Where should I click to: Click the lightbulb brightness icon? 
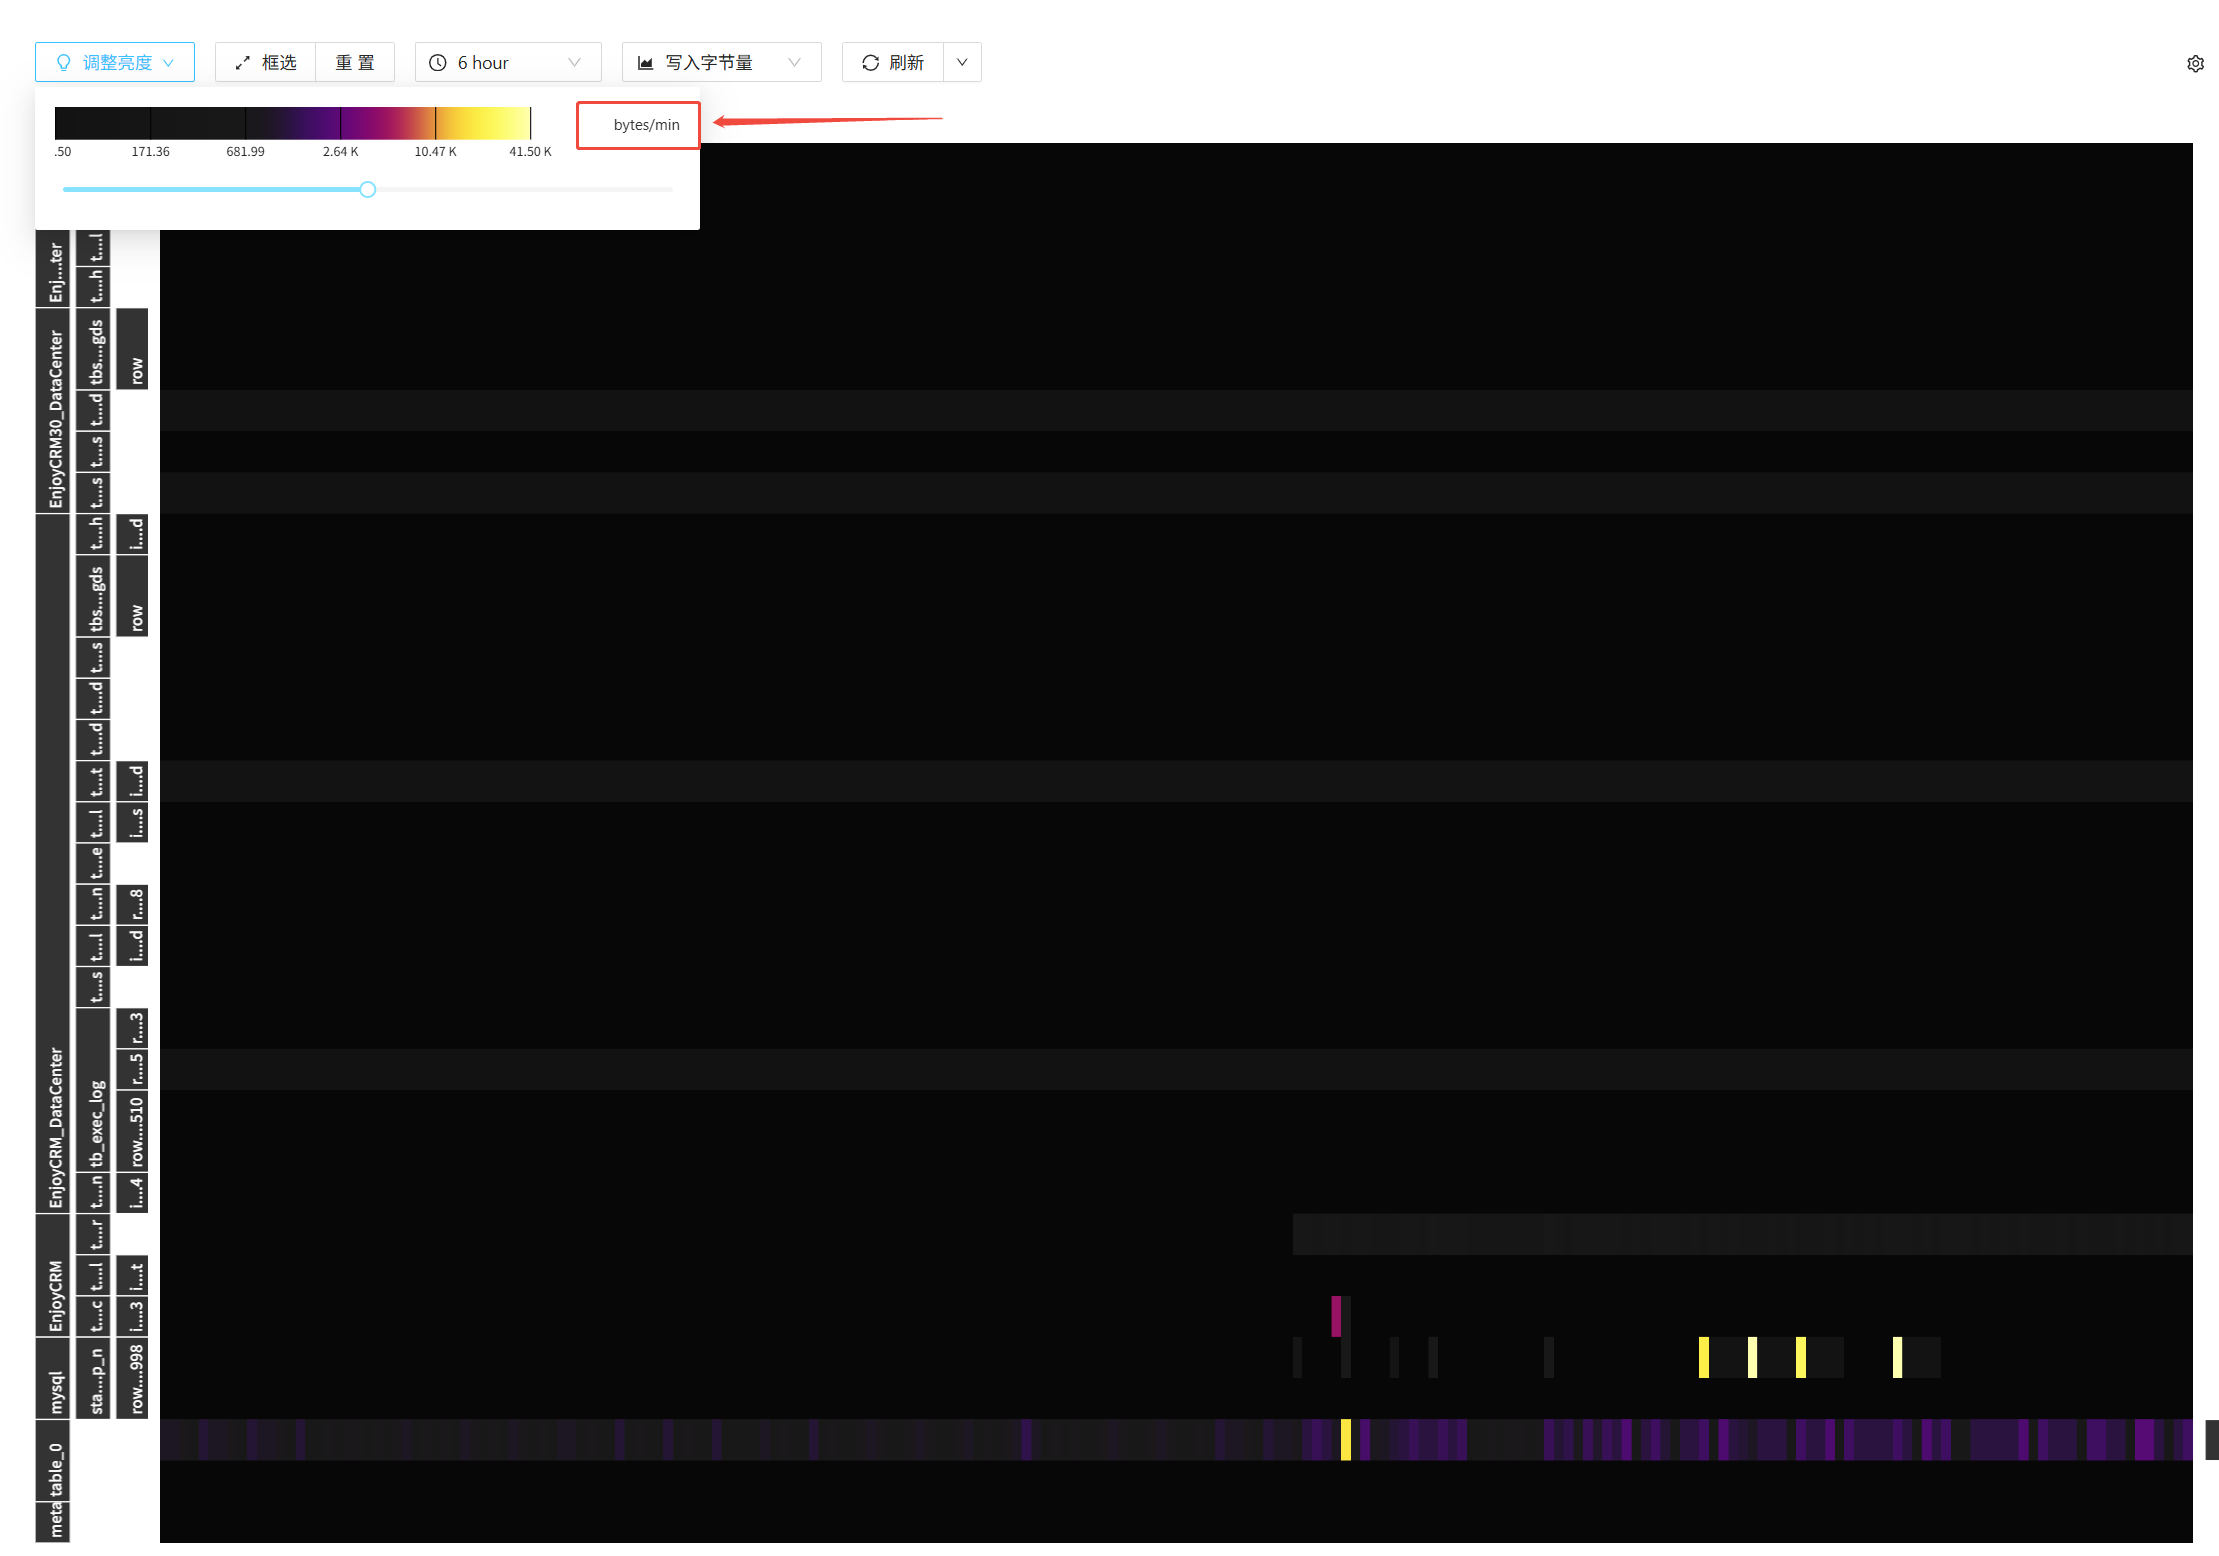pos(64,63)
